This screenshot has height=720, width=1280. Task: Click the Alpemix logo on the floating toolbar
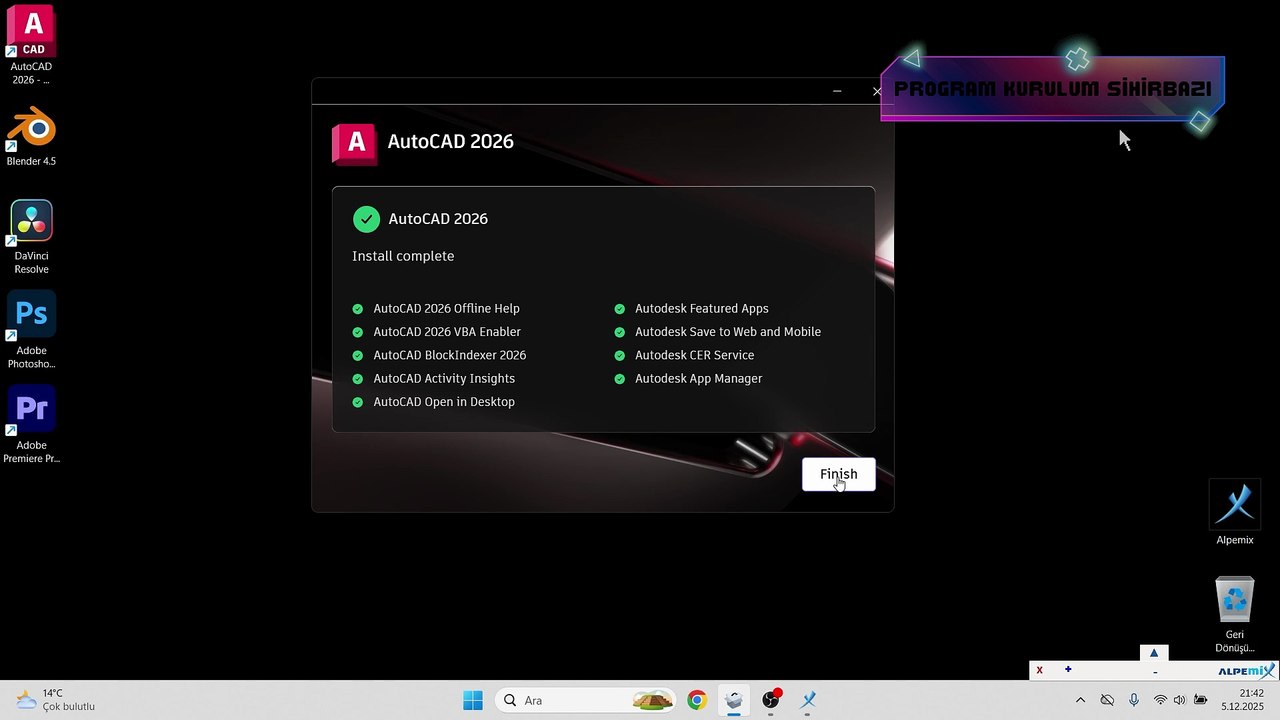[1246, 671]
